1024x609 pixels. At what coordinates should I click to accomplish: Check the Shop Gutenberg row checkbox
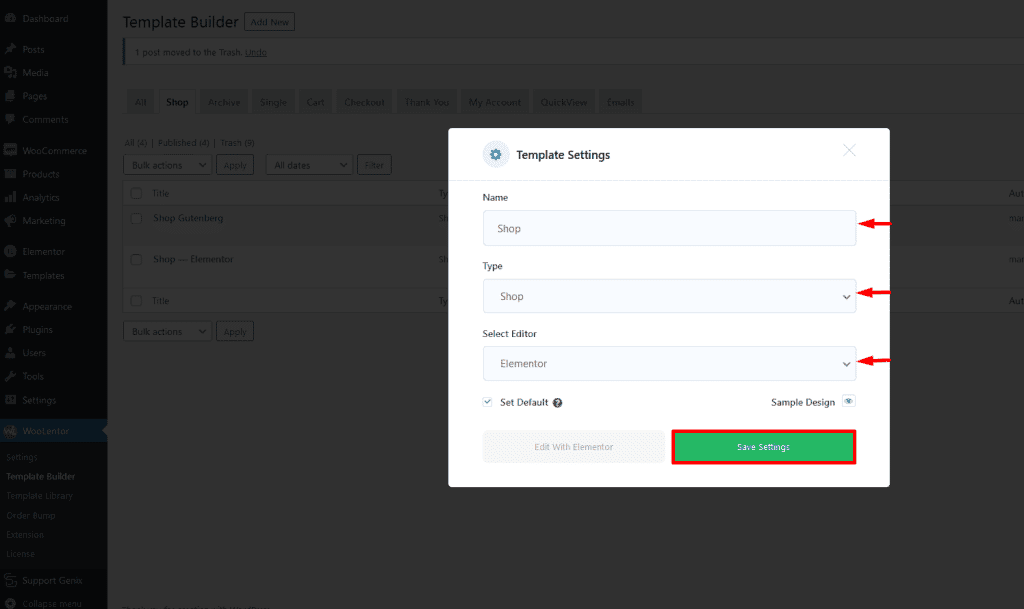[x=136, y=218]
